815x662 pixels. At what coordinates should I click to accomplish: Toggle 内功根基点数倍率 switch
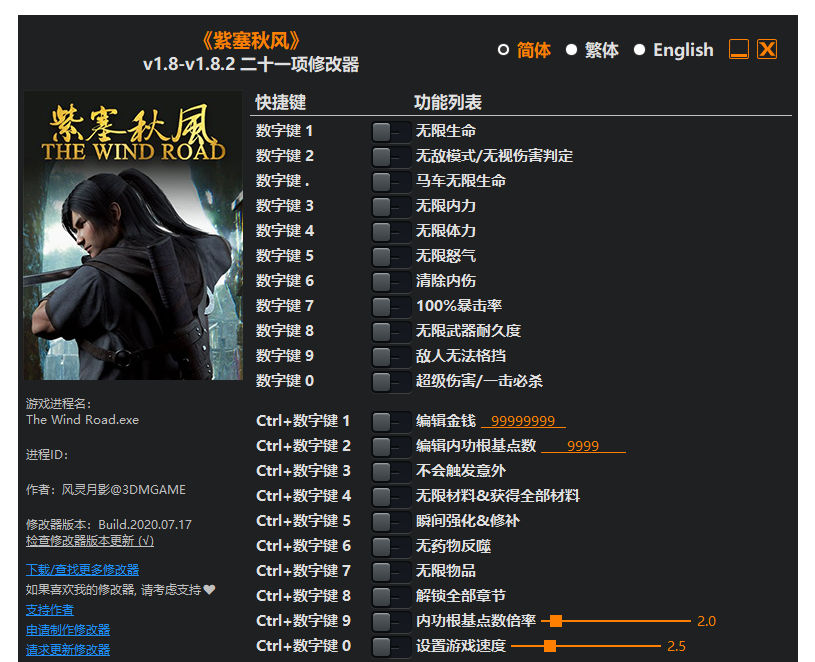pyautogui.click(x=391, y=621)
